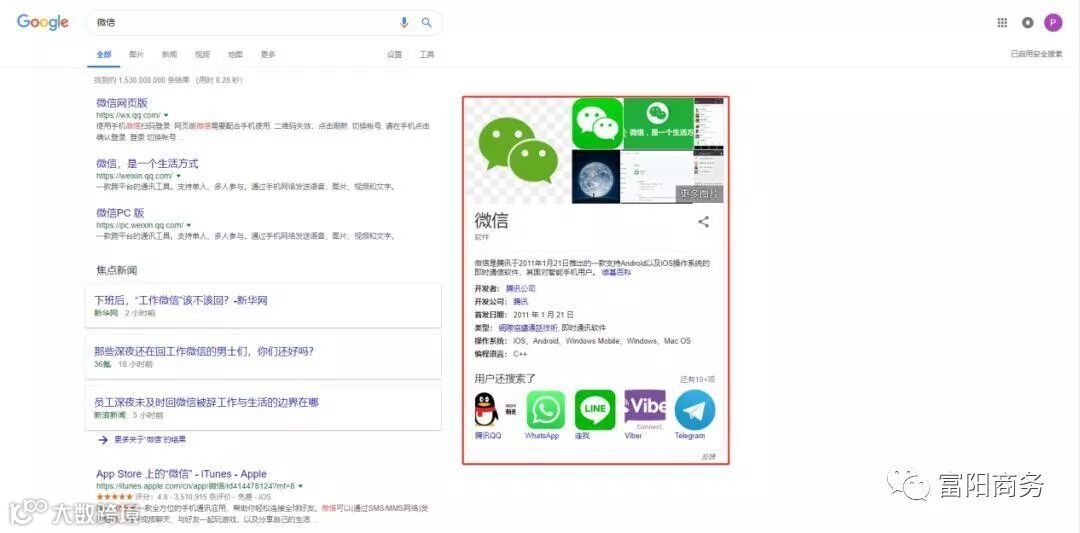Select the 全部 tab

[103, 54]
